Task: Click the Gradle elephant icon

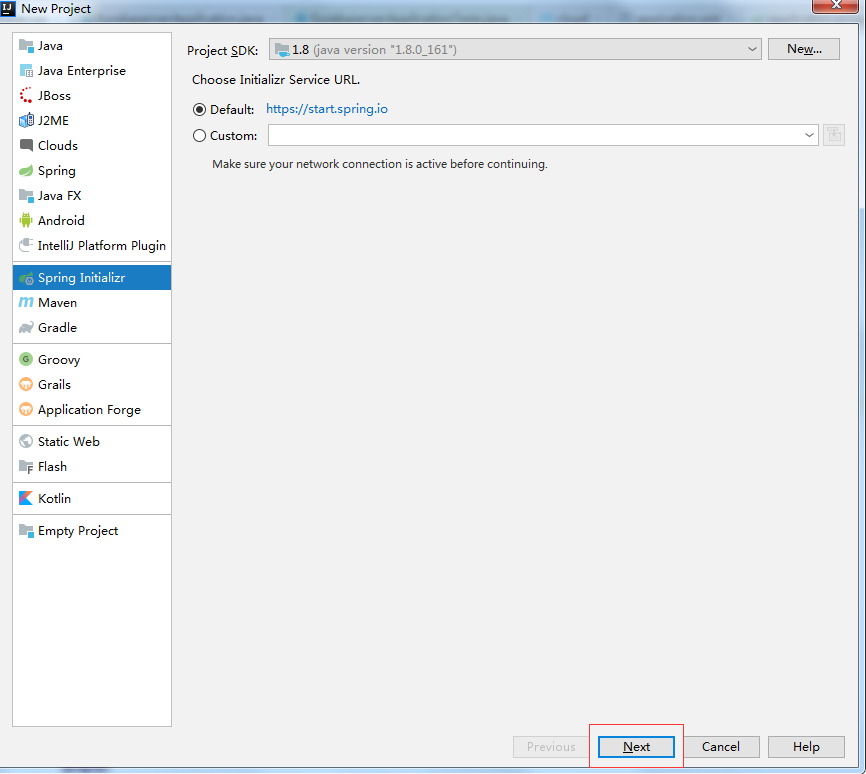Action: pos(26,328)
